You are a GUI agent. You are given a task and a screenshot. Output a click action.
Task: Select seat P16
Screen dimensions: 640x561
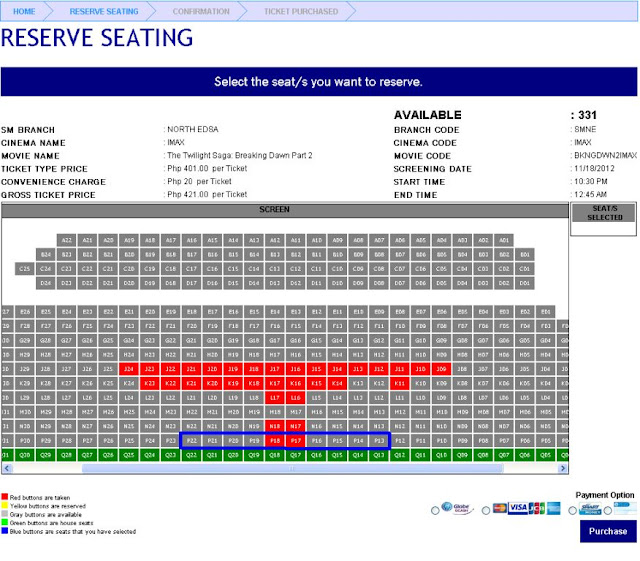(x=317, y=440)
